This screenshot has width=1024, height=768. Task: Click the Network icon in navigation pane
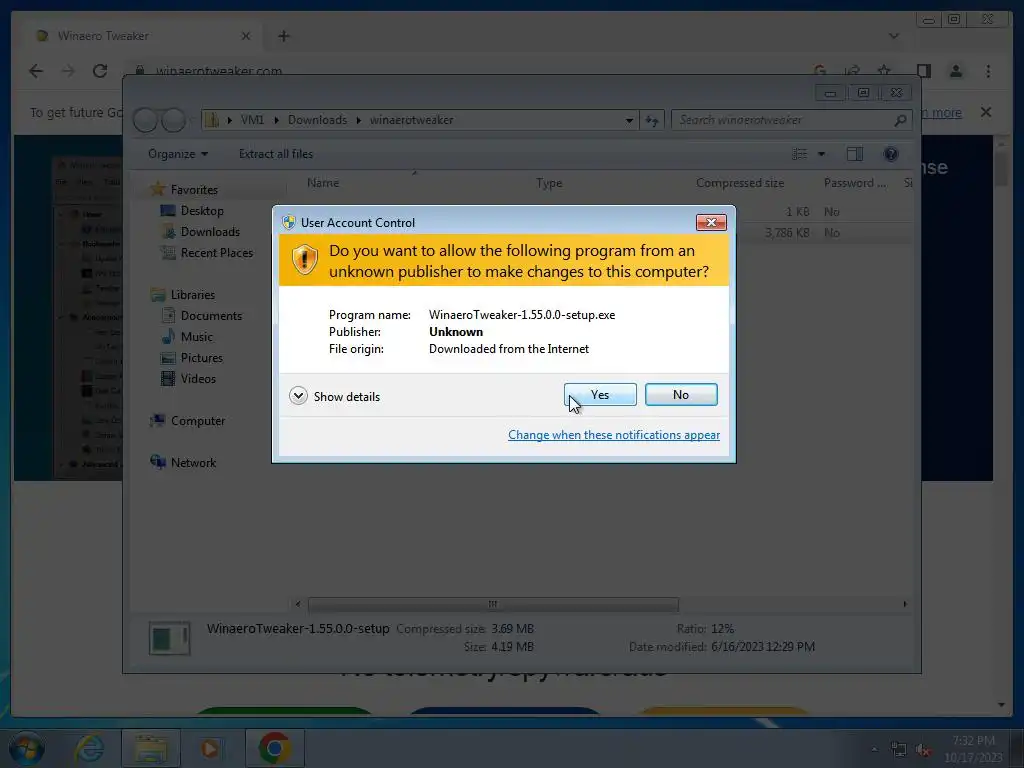click(158, 462)
